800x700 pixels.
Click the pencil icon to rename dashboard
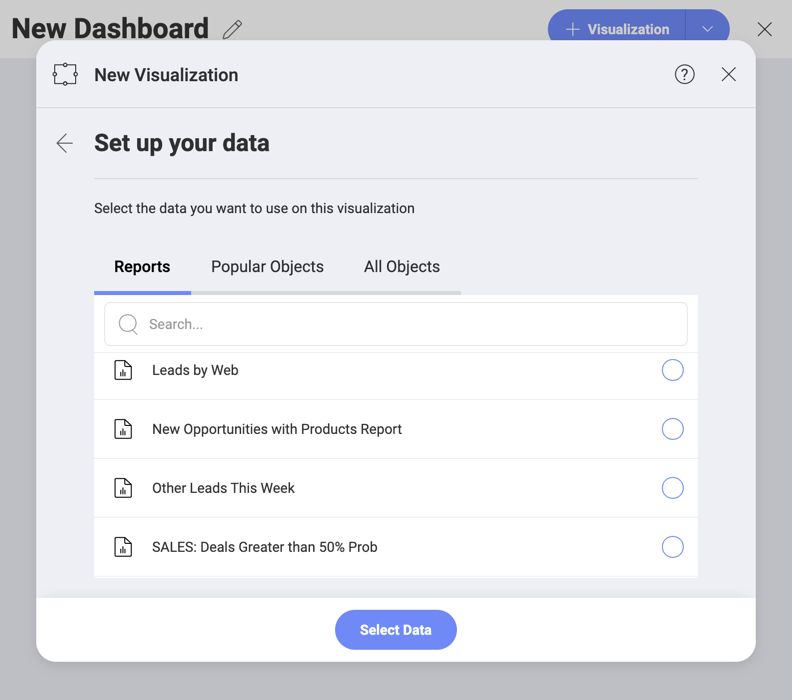232,30
